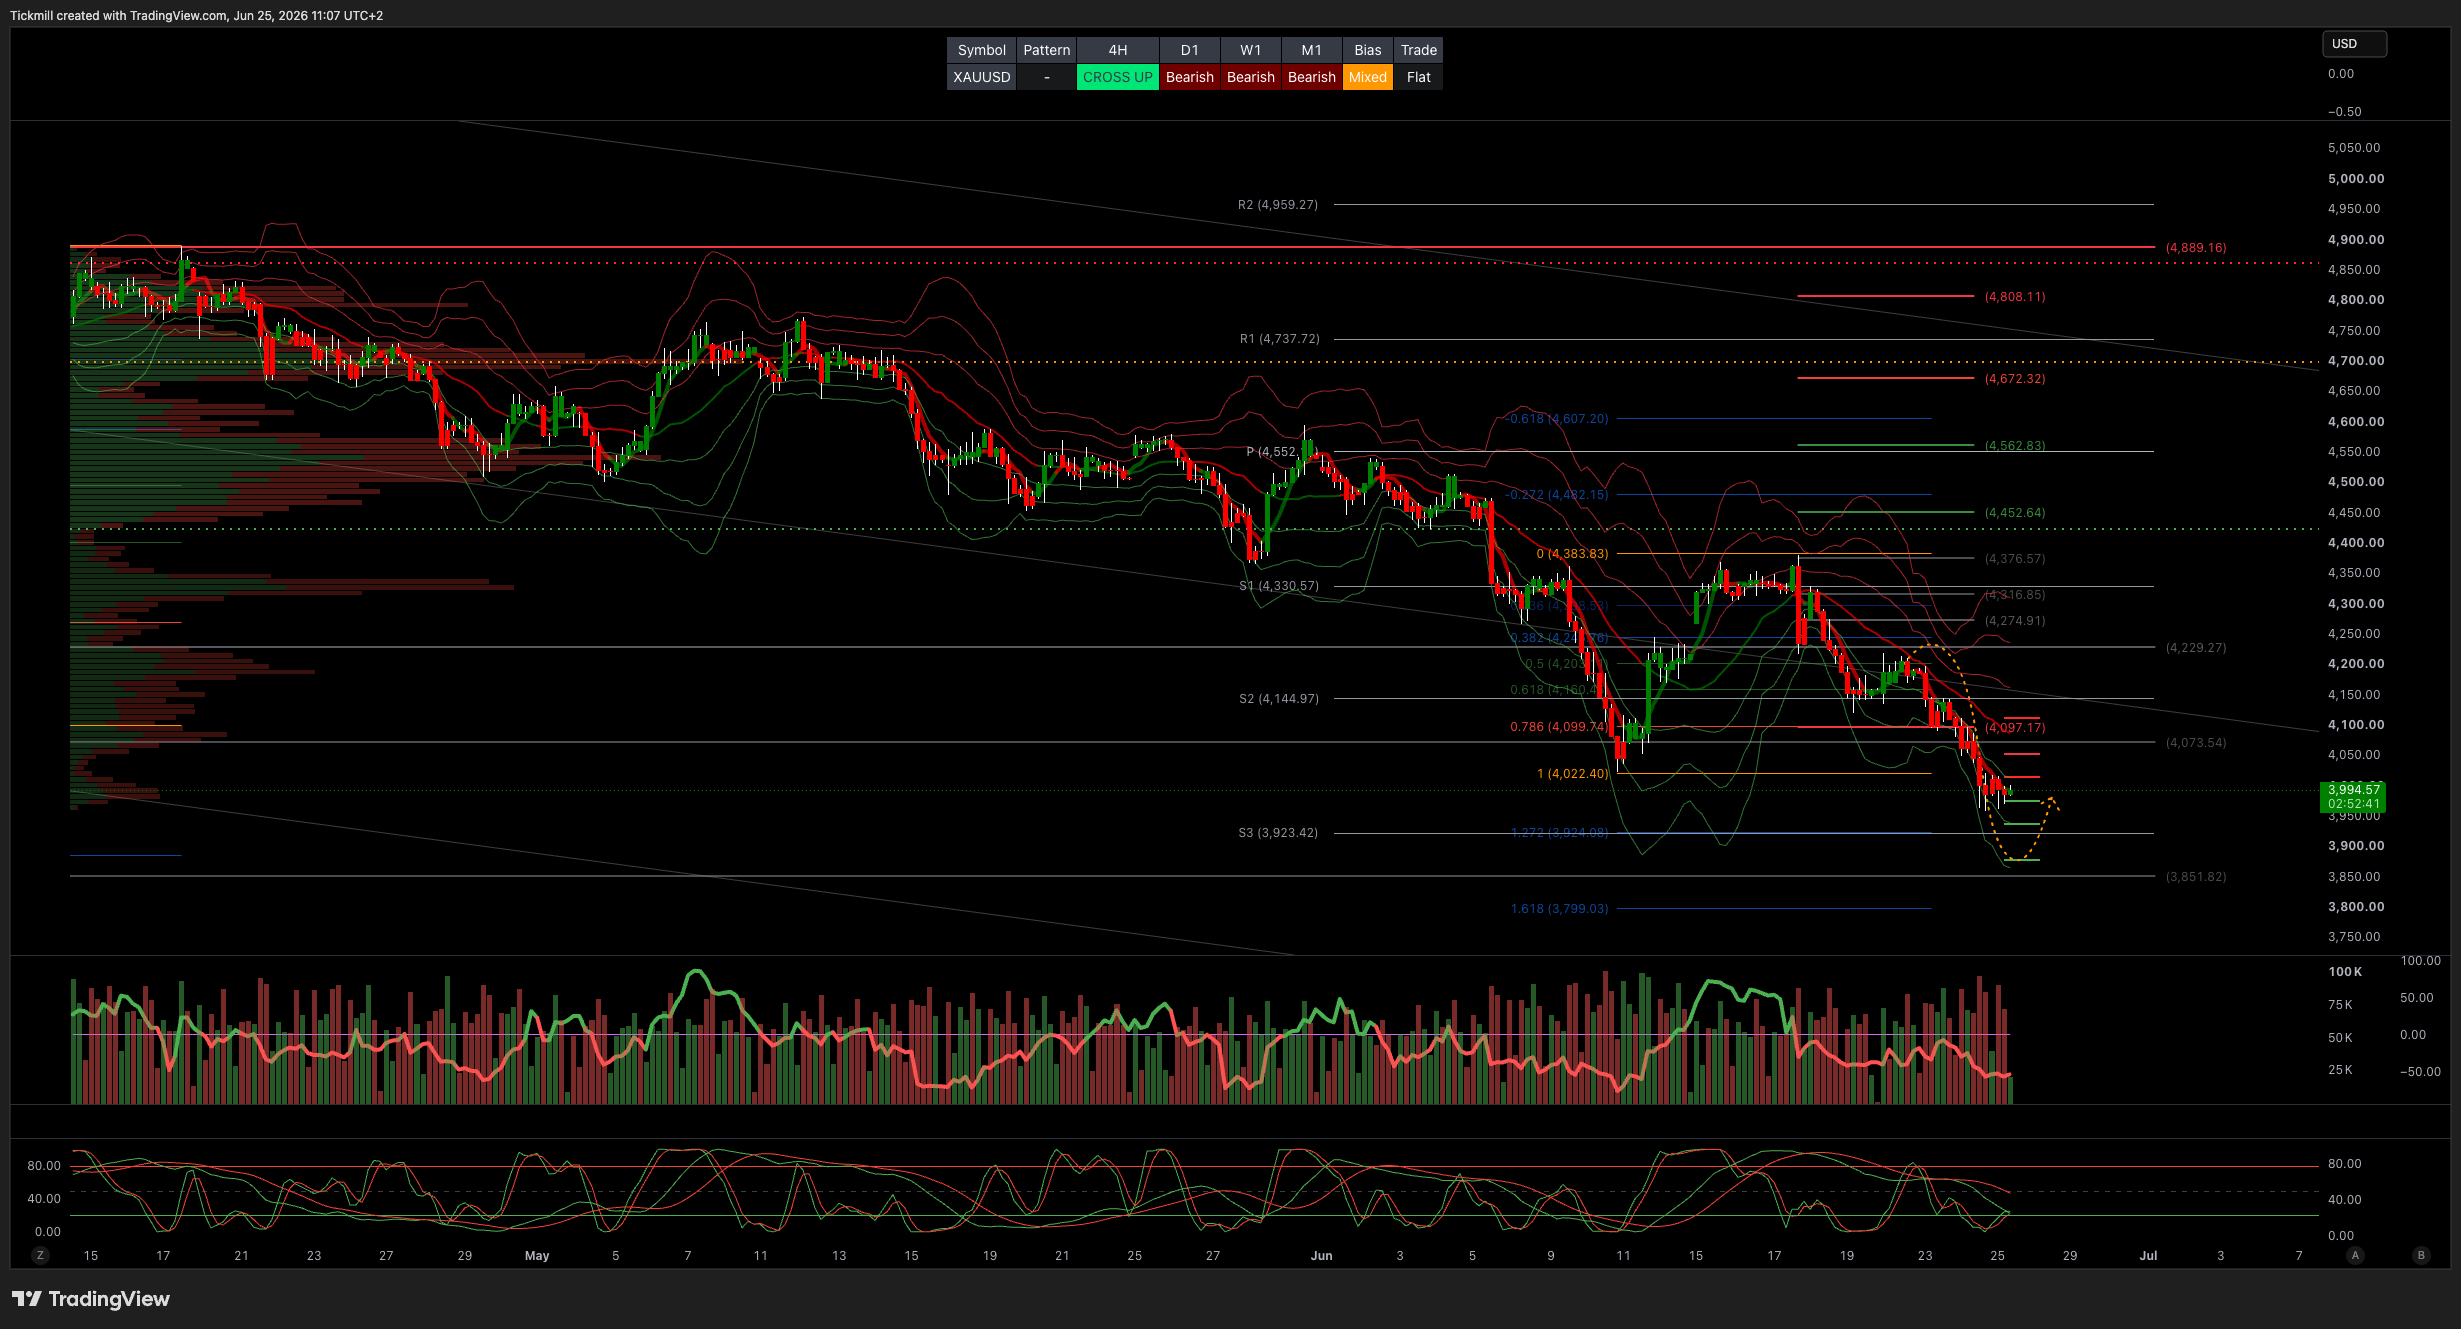Select the XAUUSD symbol cell
The width and height of the screenshot is (2461, 1329).
point(981,77)
